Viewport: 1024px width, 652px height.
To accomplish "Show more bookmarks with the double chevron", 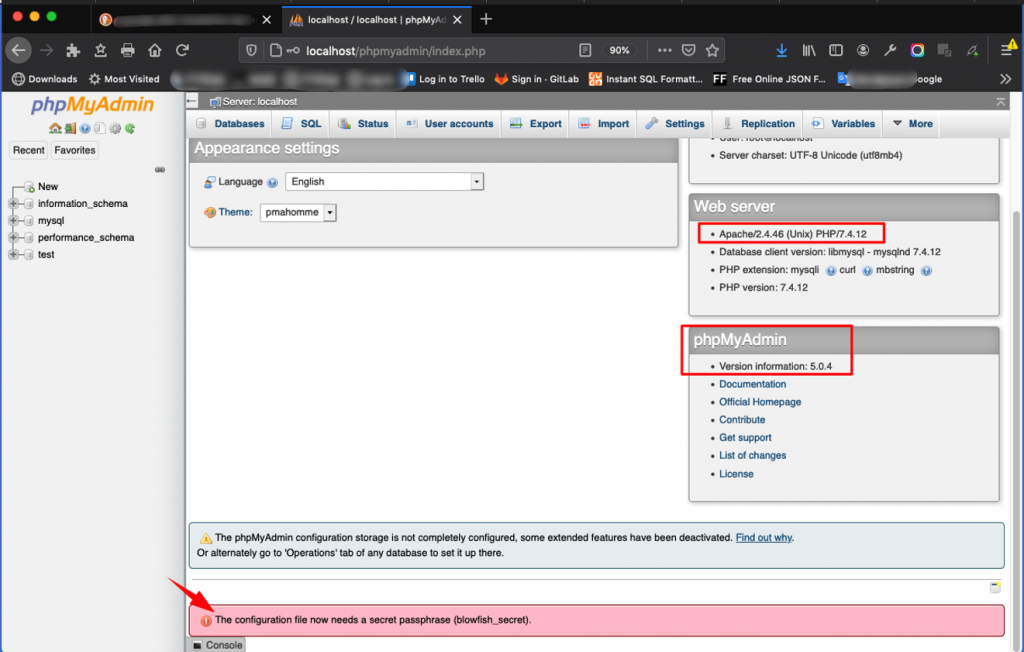I will point(1006,79).
